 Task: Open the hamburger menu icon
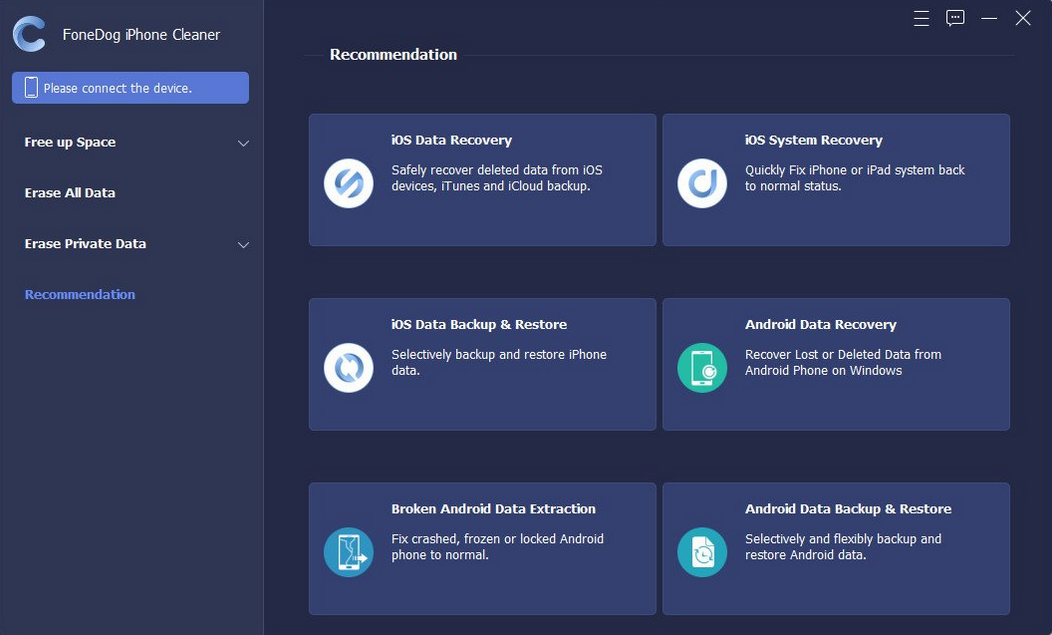[x=921, y=18]
